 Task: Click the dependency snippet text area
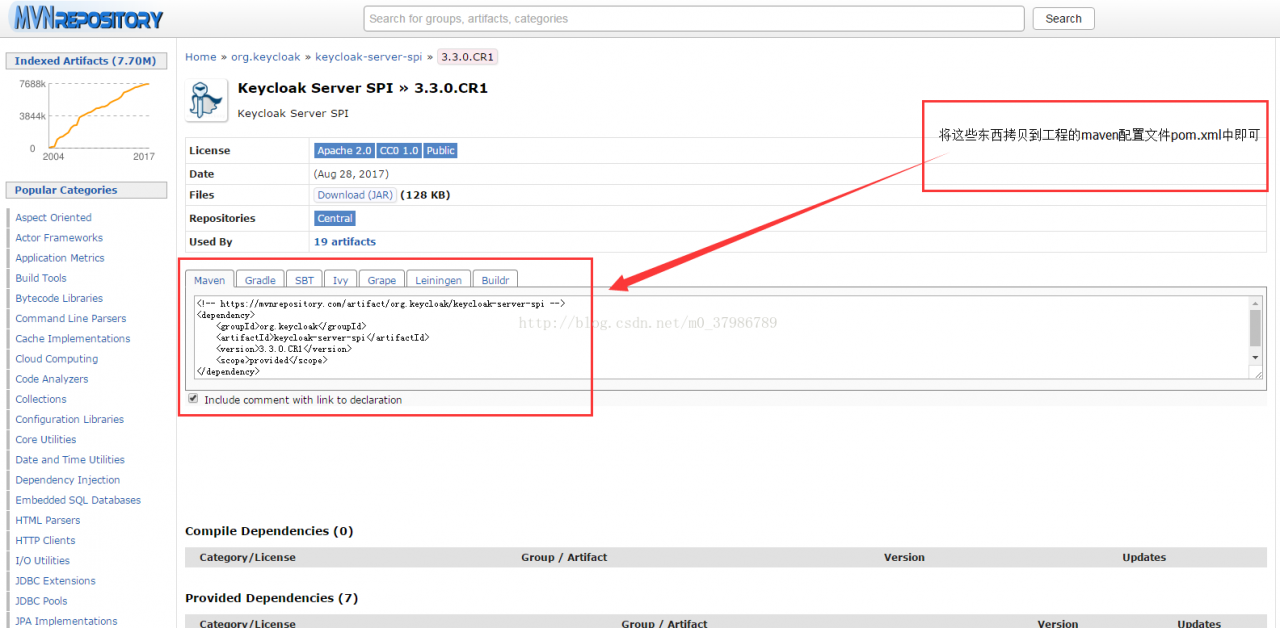click(720, 337)
